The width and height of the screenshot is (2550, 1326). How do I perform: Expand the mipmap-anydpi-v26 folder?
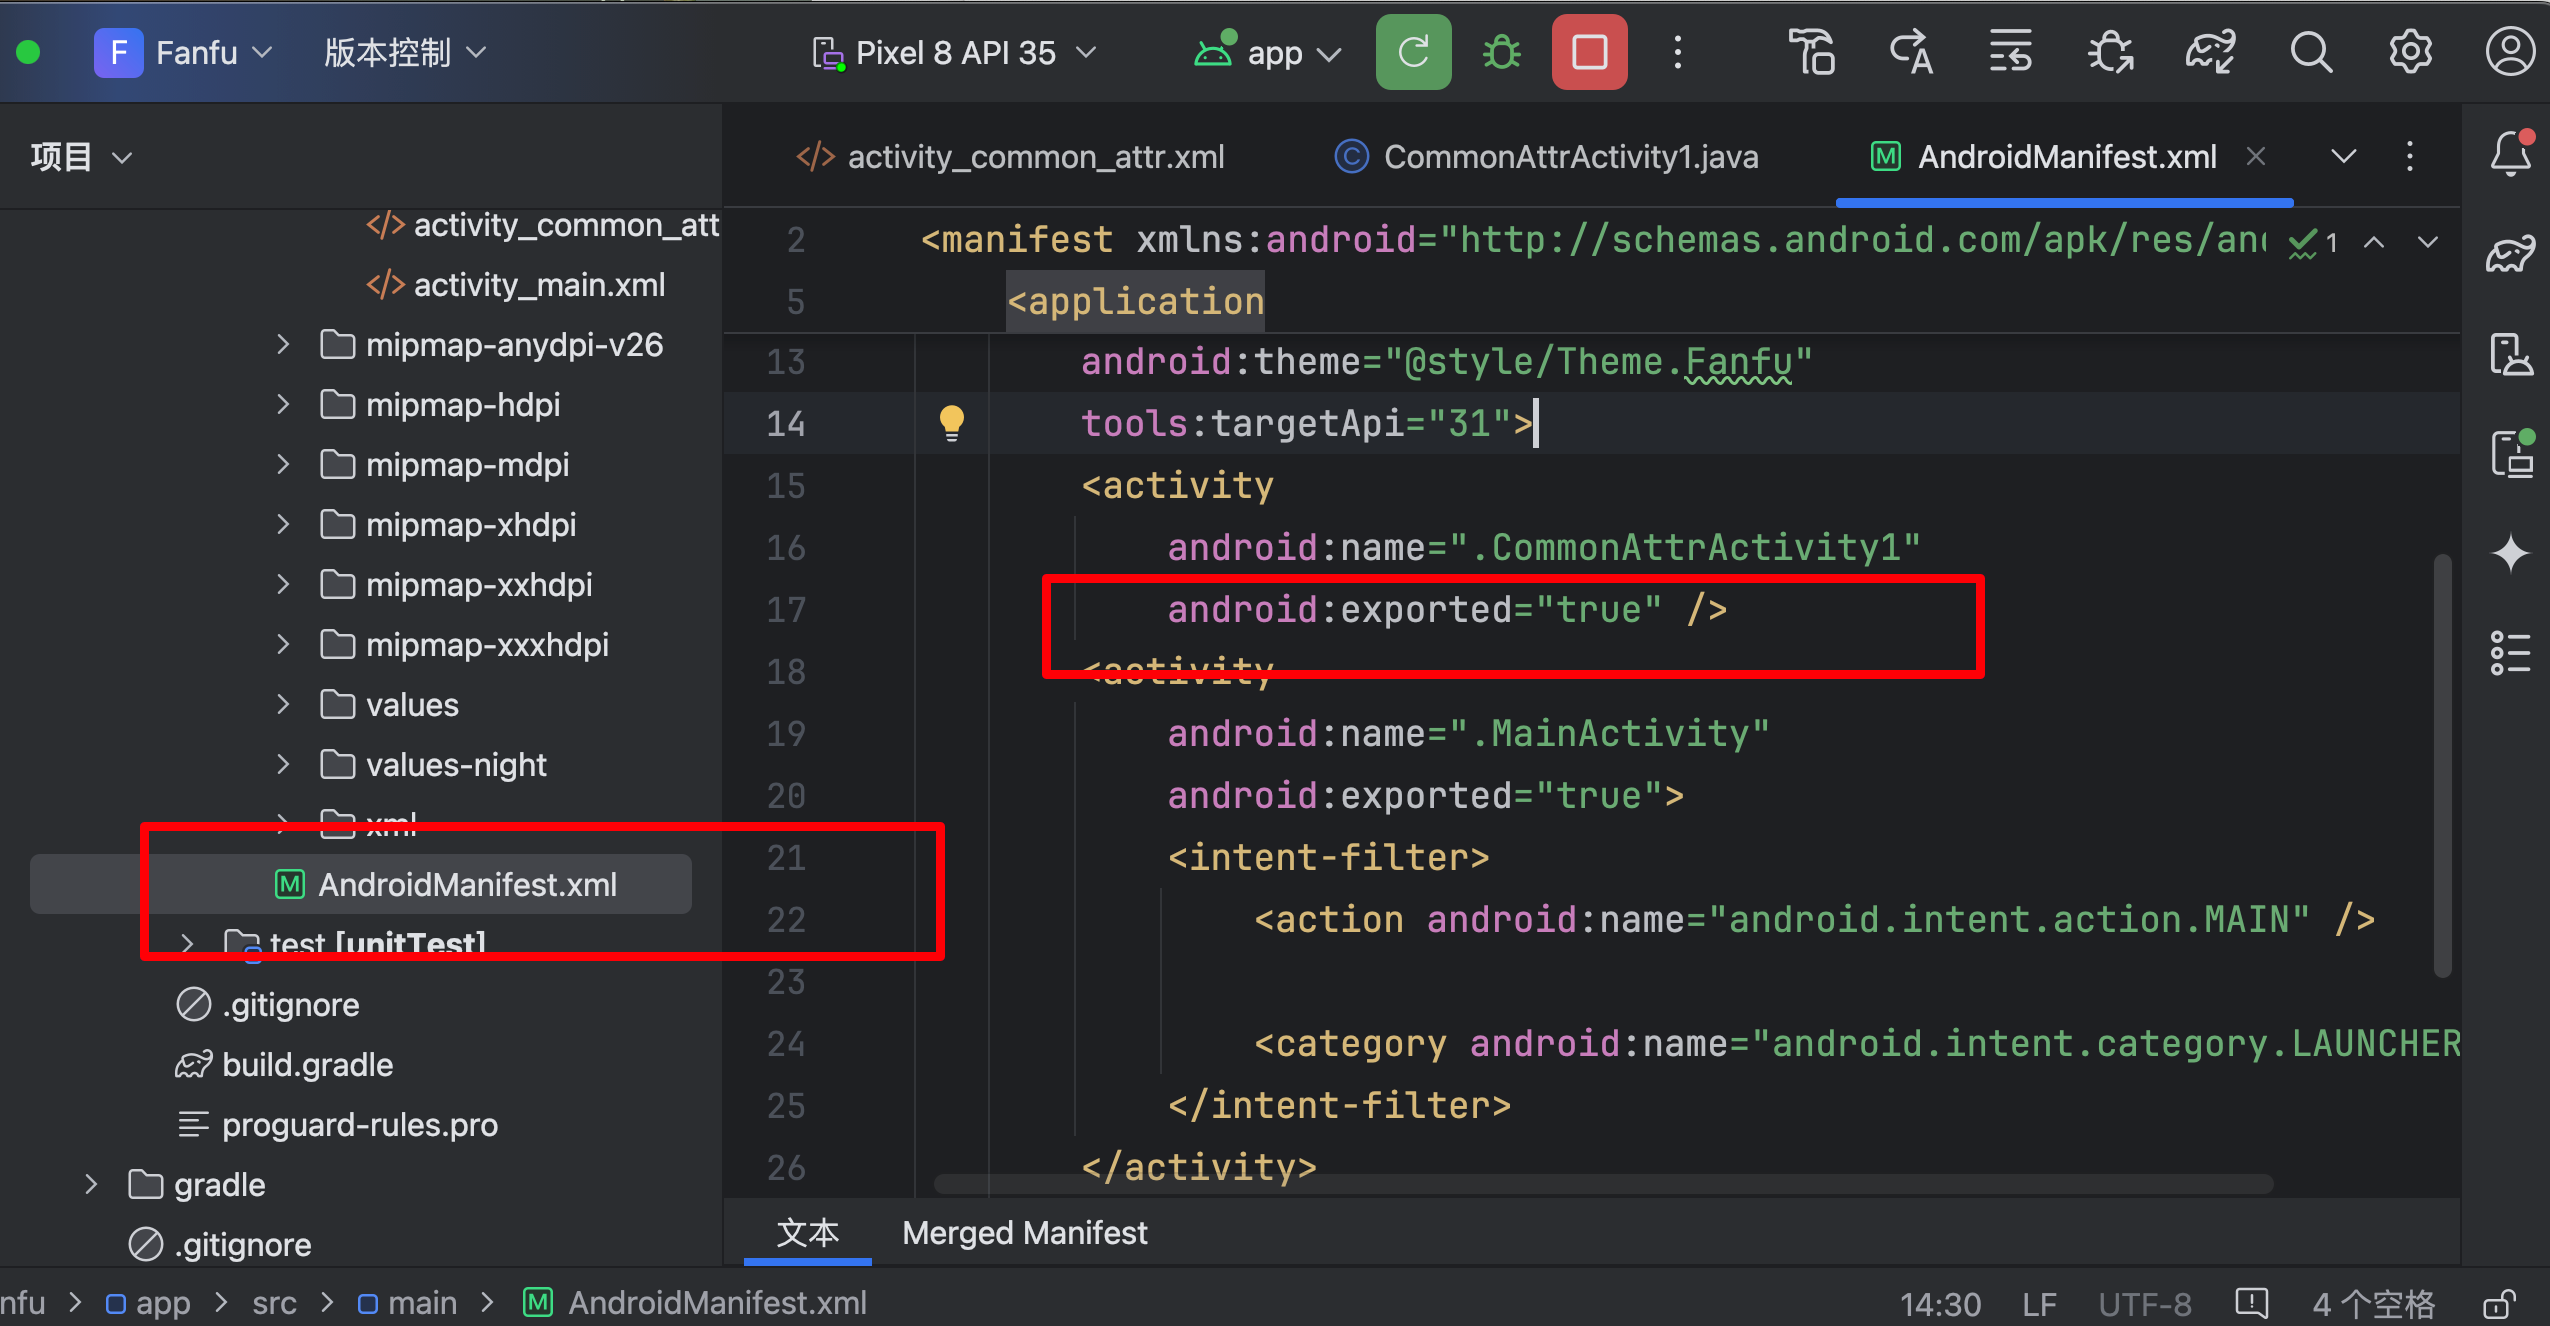click(x=283, y=345)
